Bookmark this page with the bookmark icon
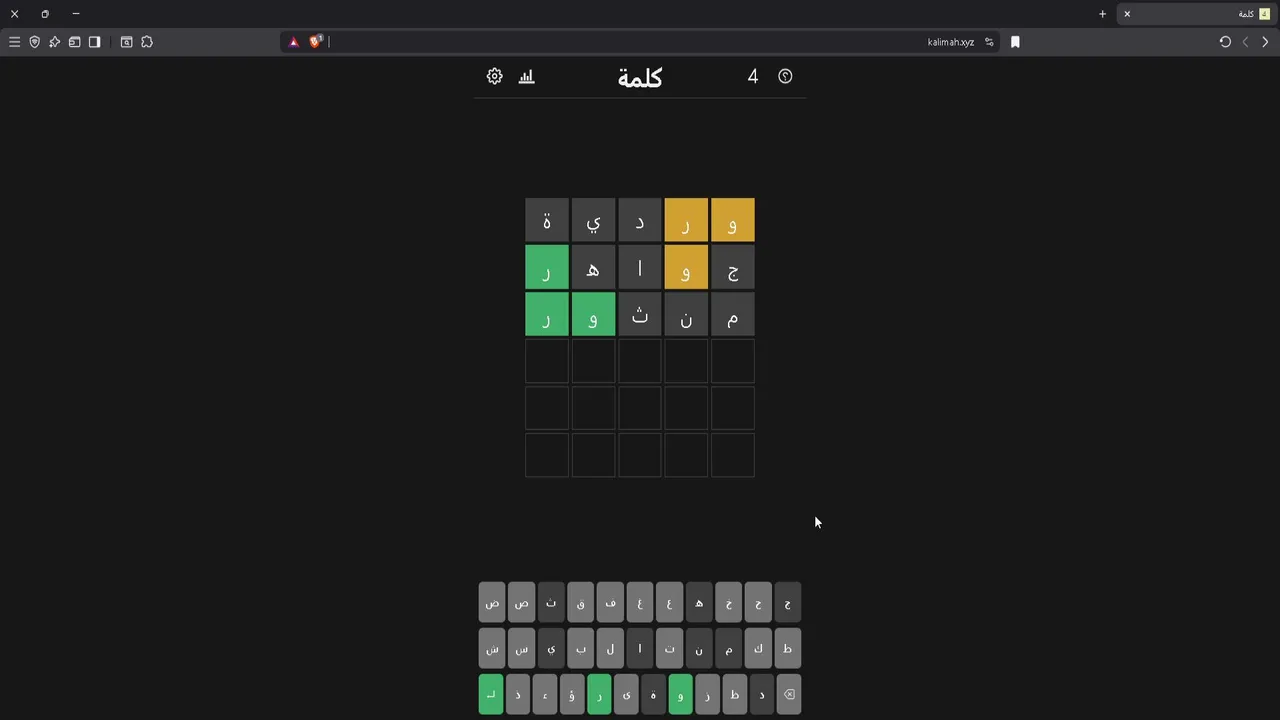 pos(1015,42)
